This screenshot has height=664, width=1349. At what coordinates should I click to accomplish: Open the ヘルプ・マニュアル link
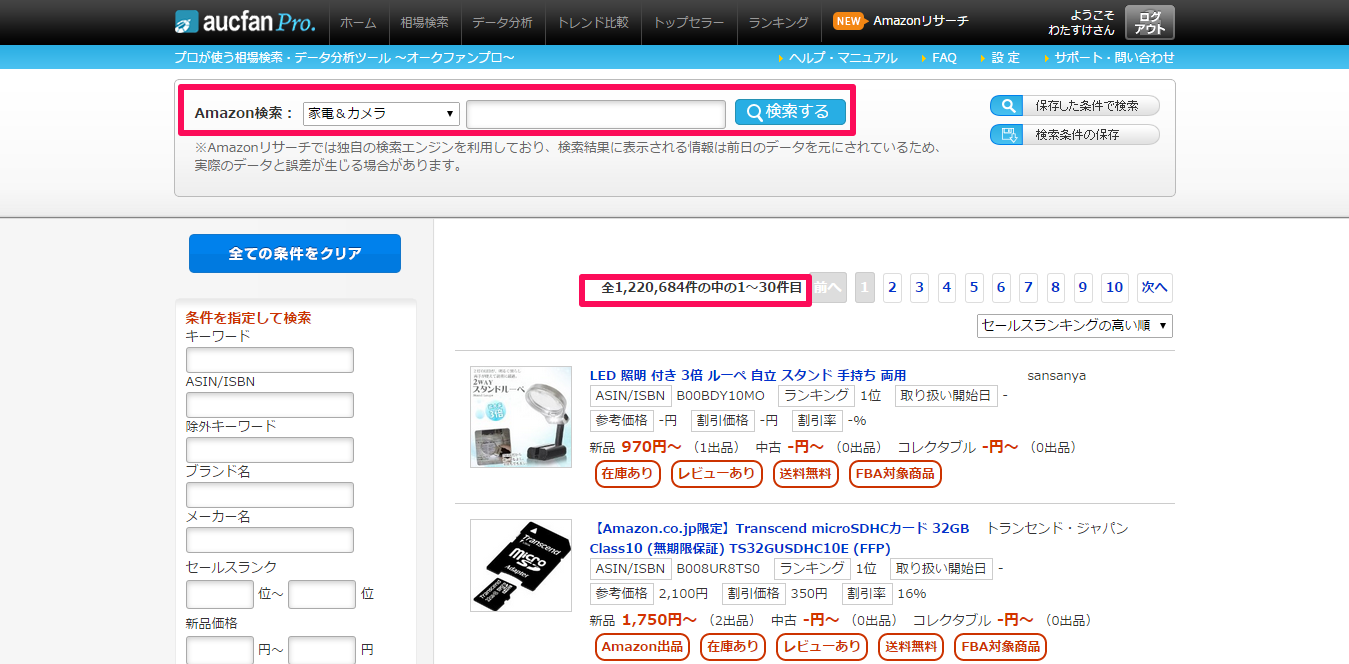tap(842, 58)
